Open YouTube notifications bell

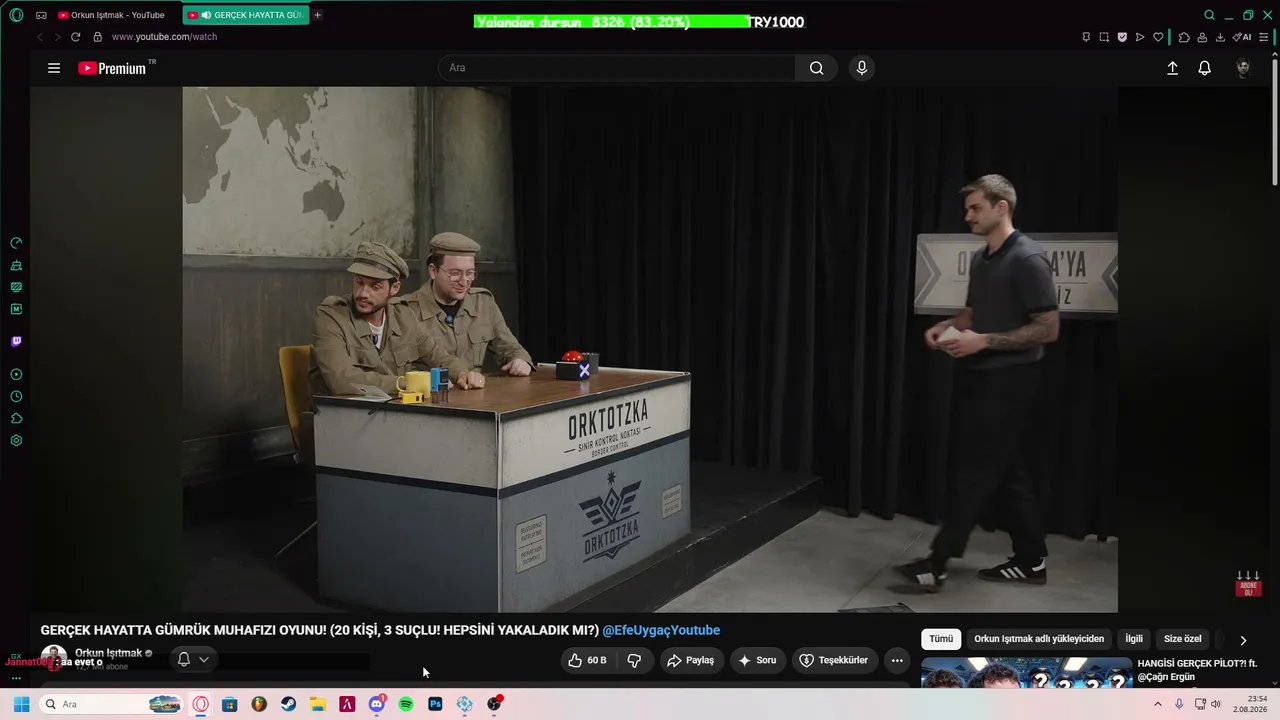coord(1205,68)
